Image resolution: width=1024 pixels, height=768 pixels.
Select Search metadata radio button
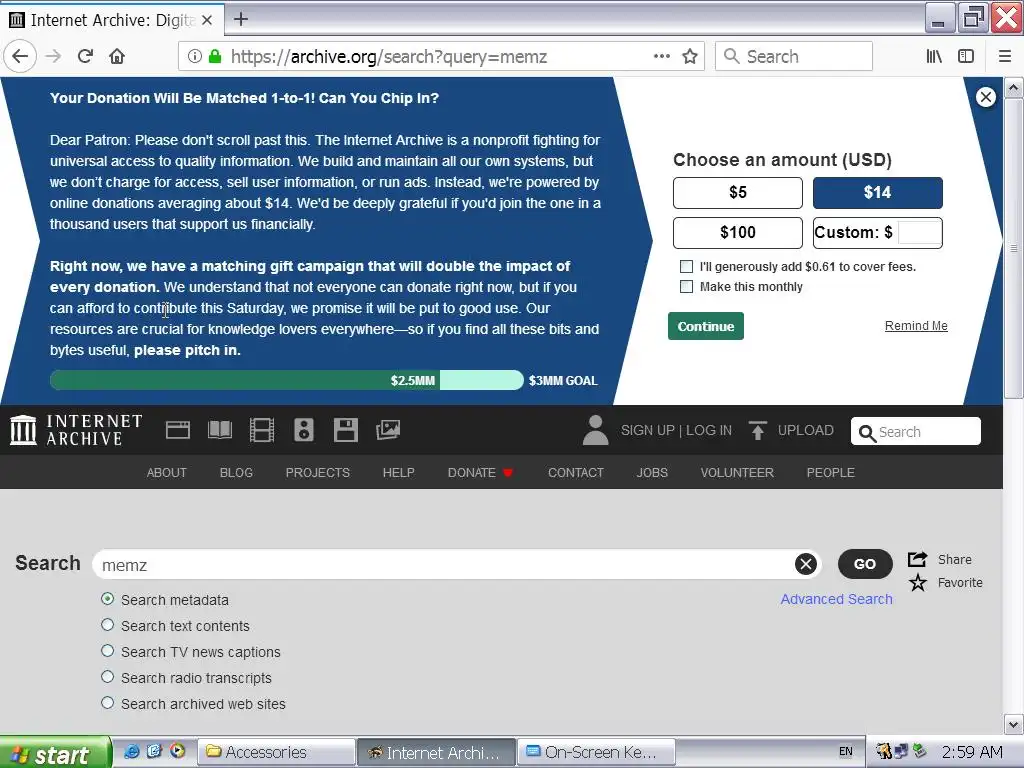pyautogui.click(x=108, y=599)
